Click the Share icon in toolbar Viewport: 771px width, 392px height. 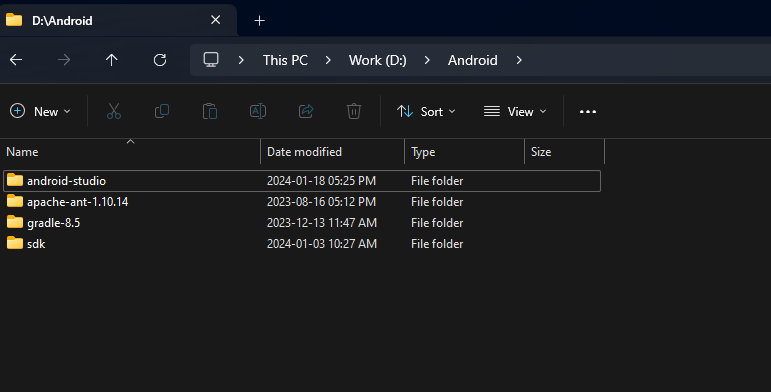coord(306,111)
